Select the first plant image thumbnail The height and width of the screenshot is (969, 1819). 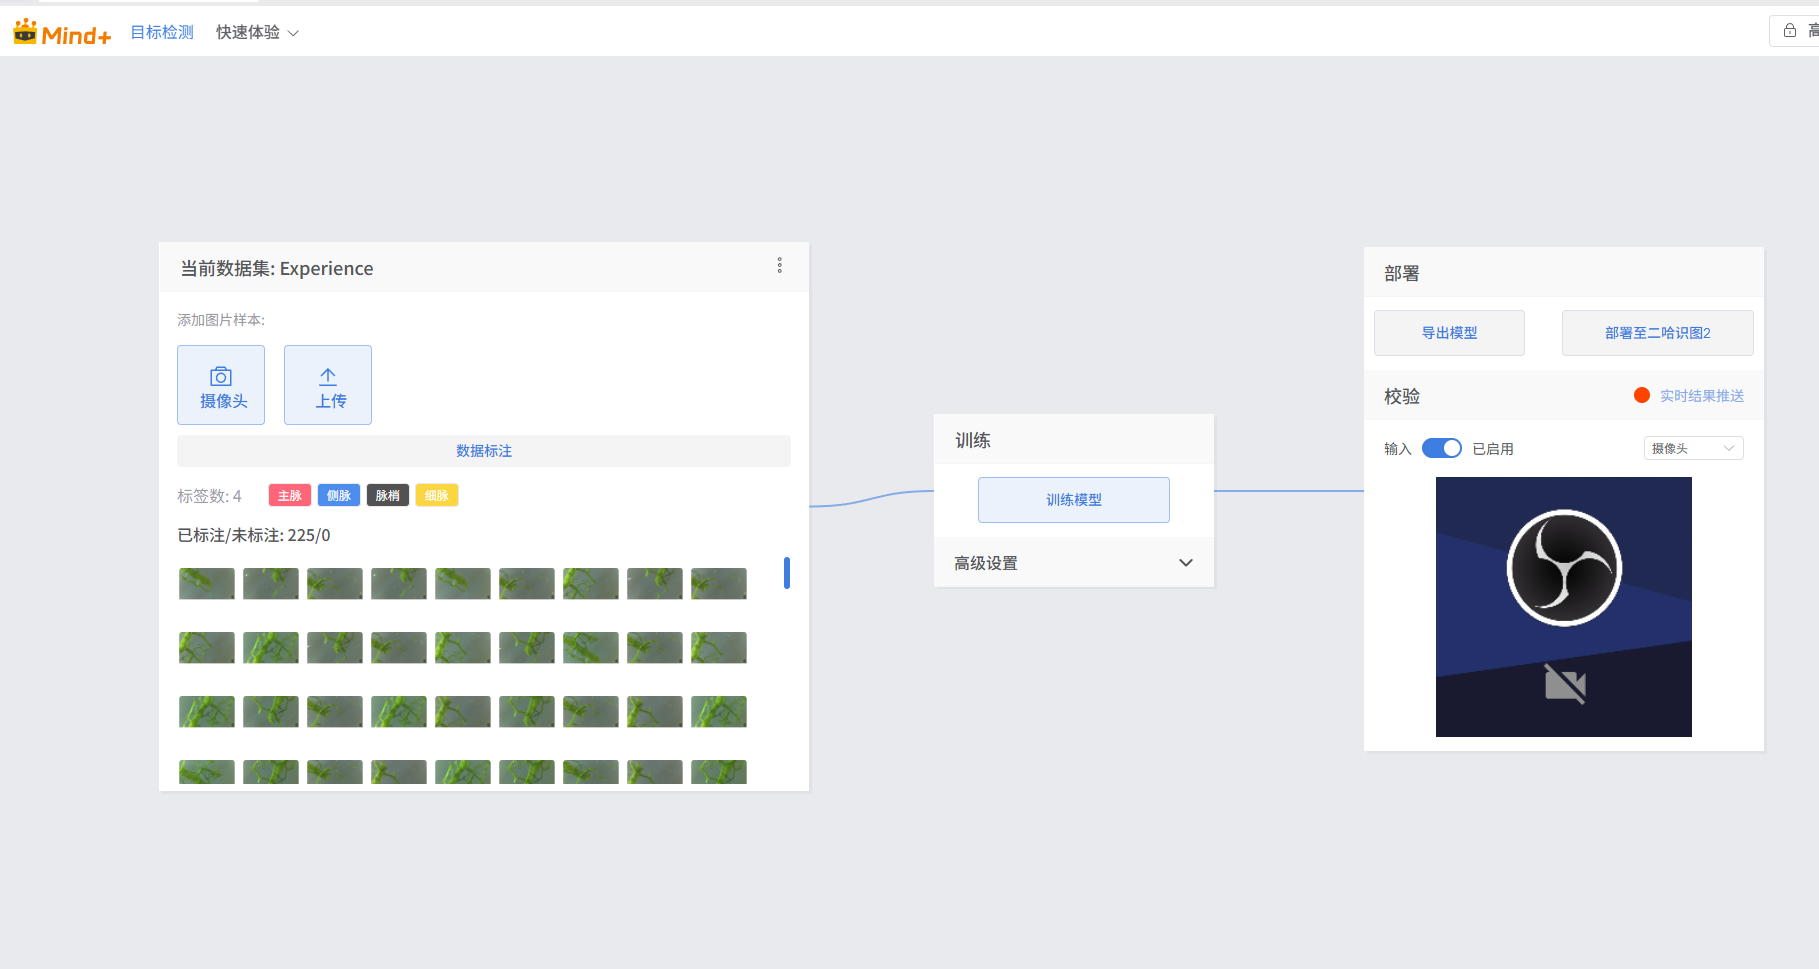pos(207,584)
